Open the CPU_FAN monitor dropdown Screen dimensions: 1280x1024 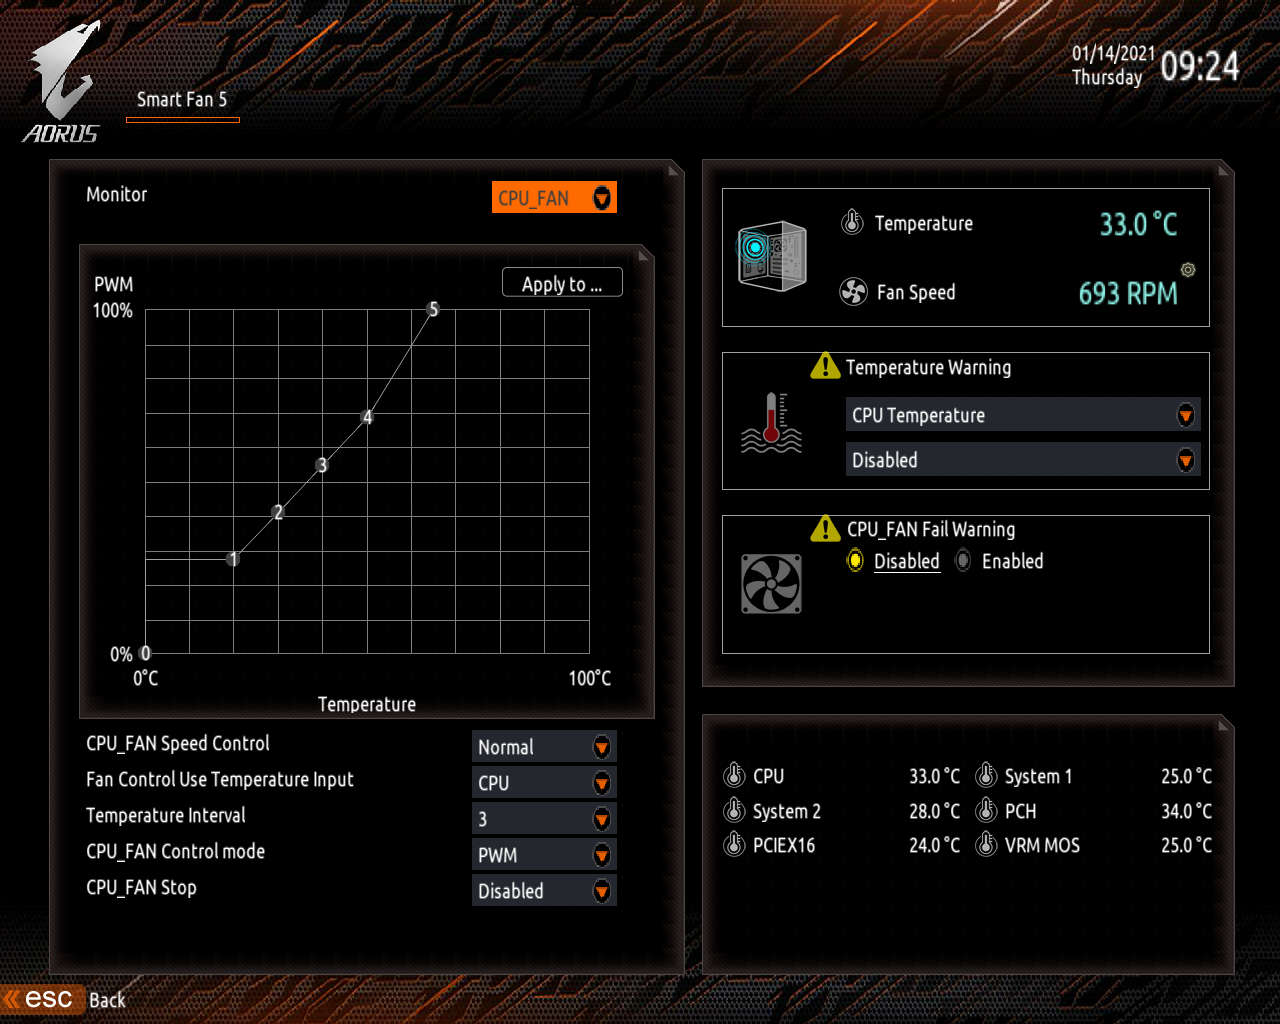tap(554, 198)
